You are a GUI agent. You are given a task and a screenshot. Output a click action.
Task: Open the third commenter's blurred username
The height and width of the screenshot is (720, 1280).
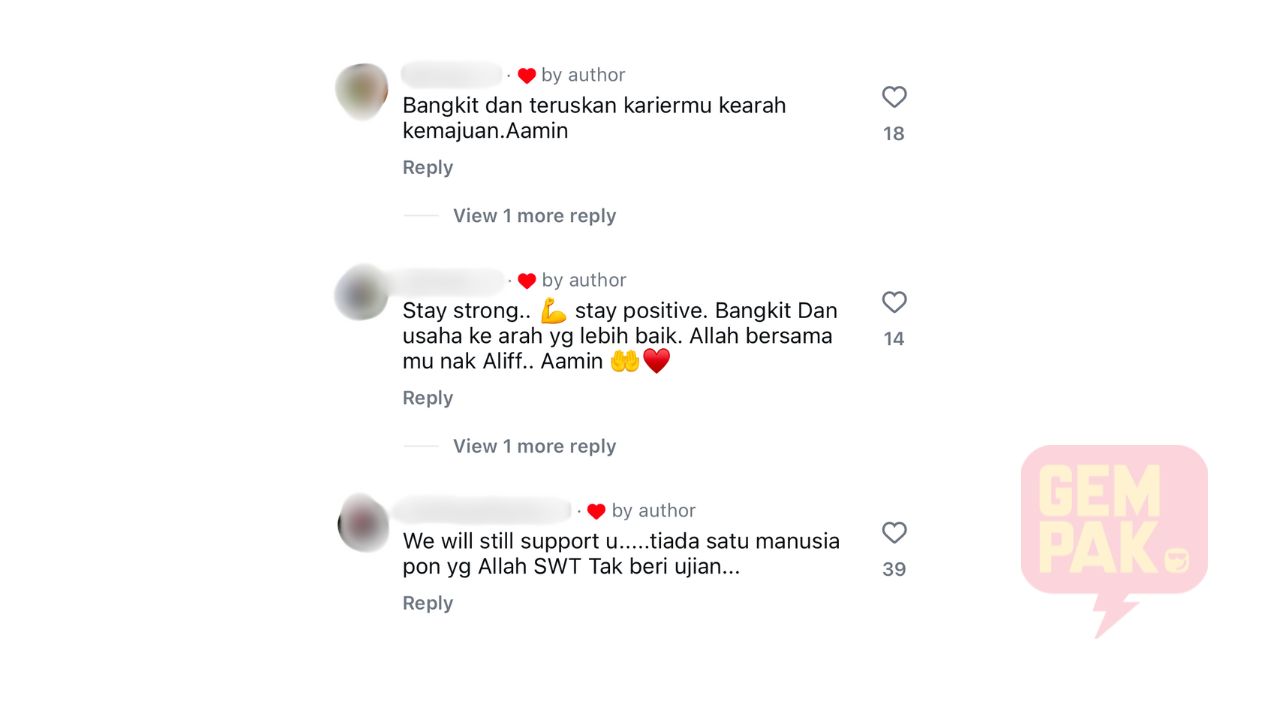pyautogui.click(x=482, y=510)
